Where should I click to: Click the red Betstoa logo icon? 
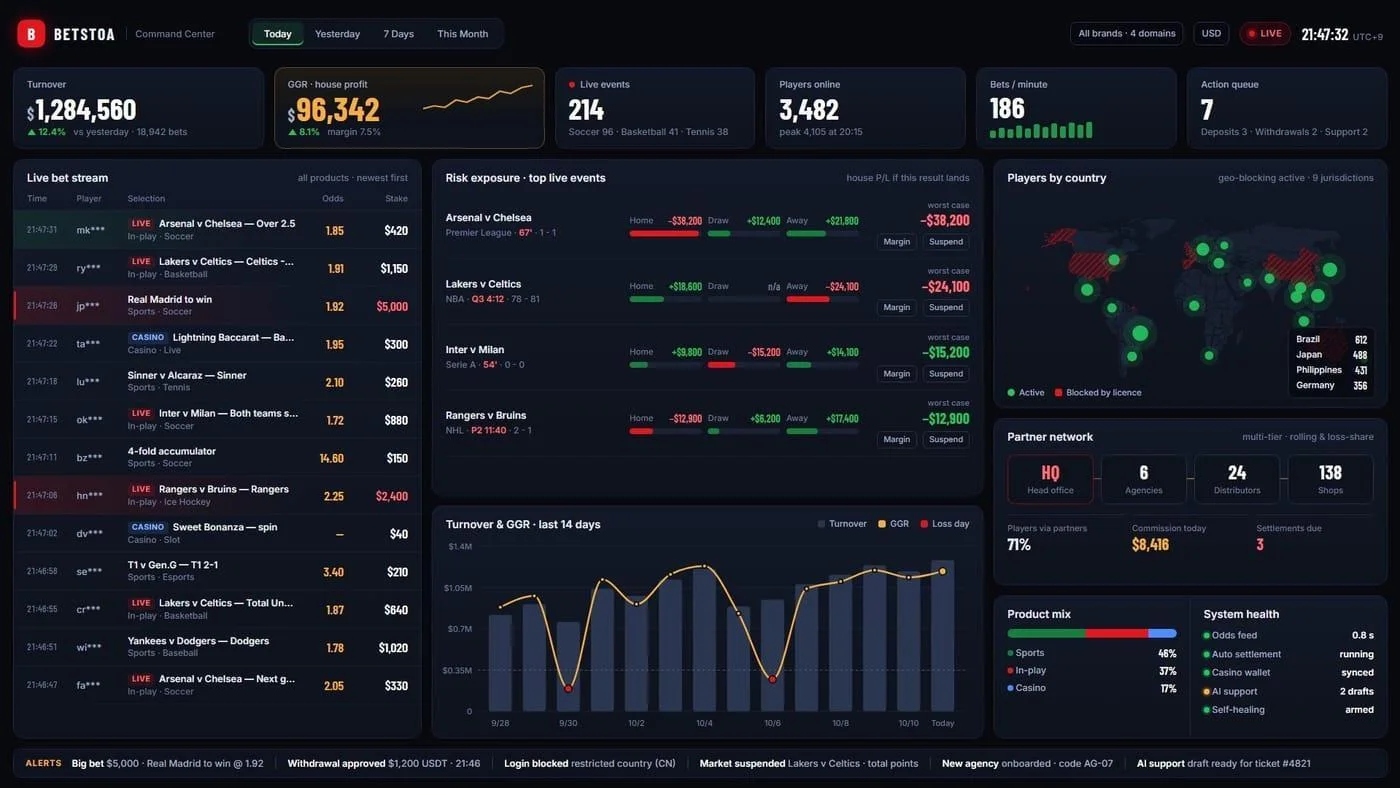pos(31,34)
